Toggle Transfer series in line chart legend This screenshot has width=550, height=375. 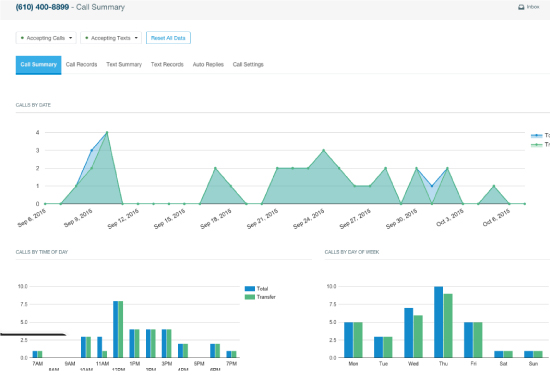pyautogui.click(x=540, y=145)
